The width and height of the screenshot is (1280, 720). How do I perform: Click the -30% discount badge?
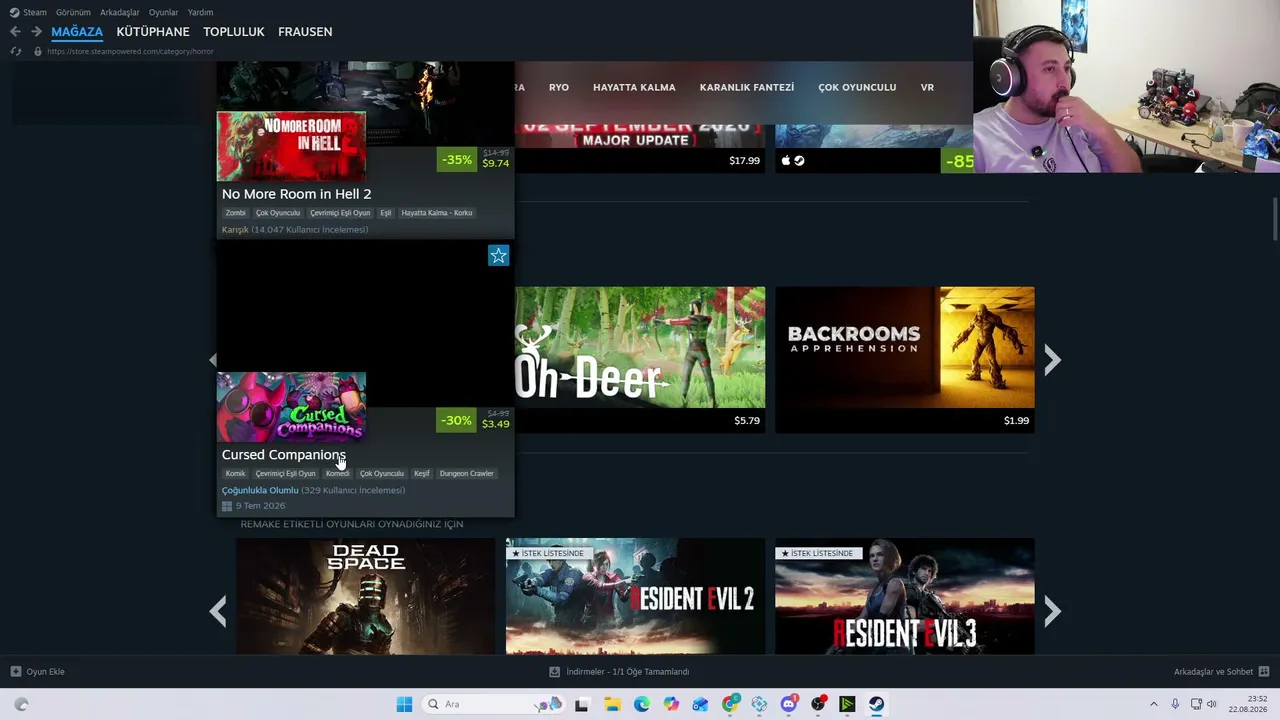[x=457, y=421]
